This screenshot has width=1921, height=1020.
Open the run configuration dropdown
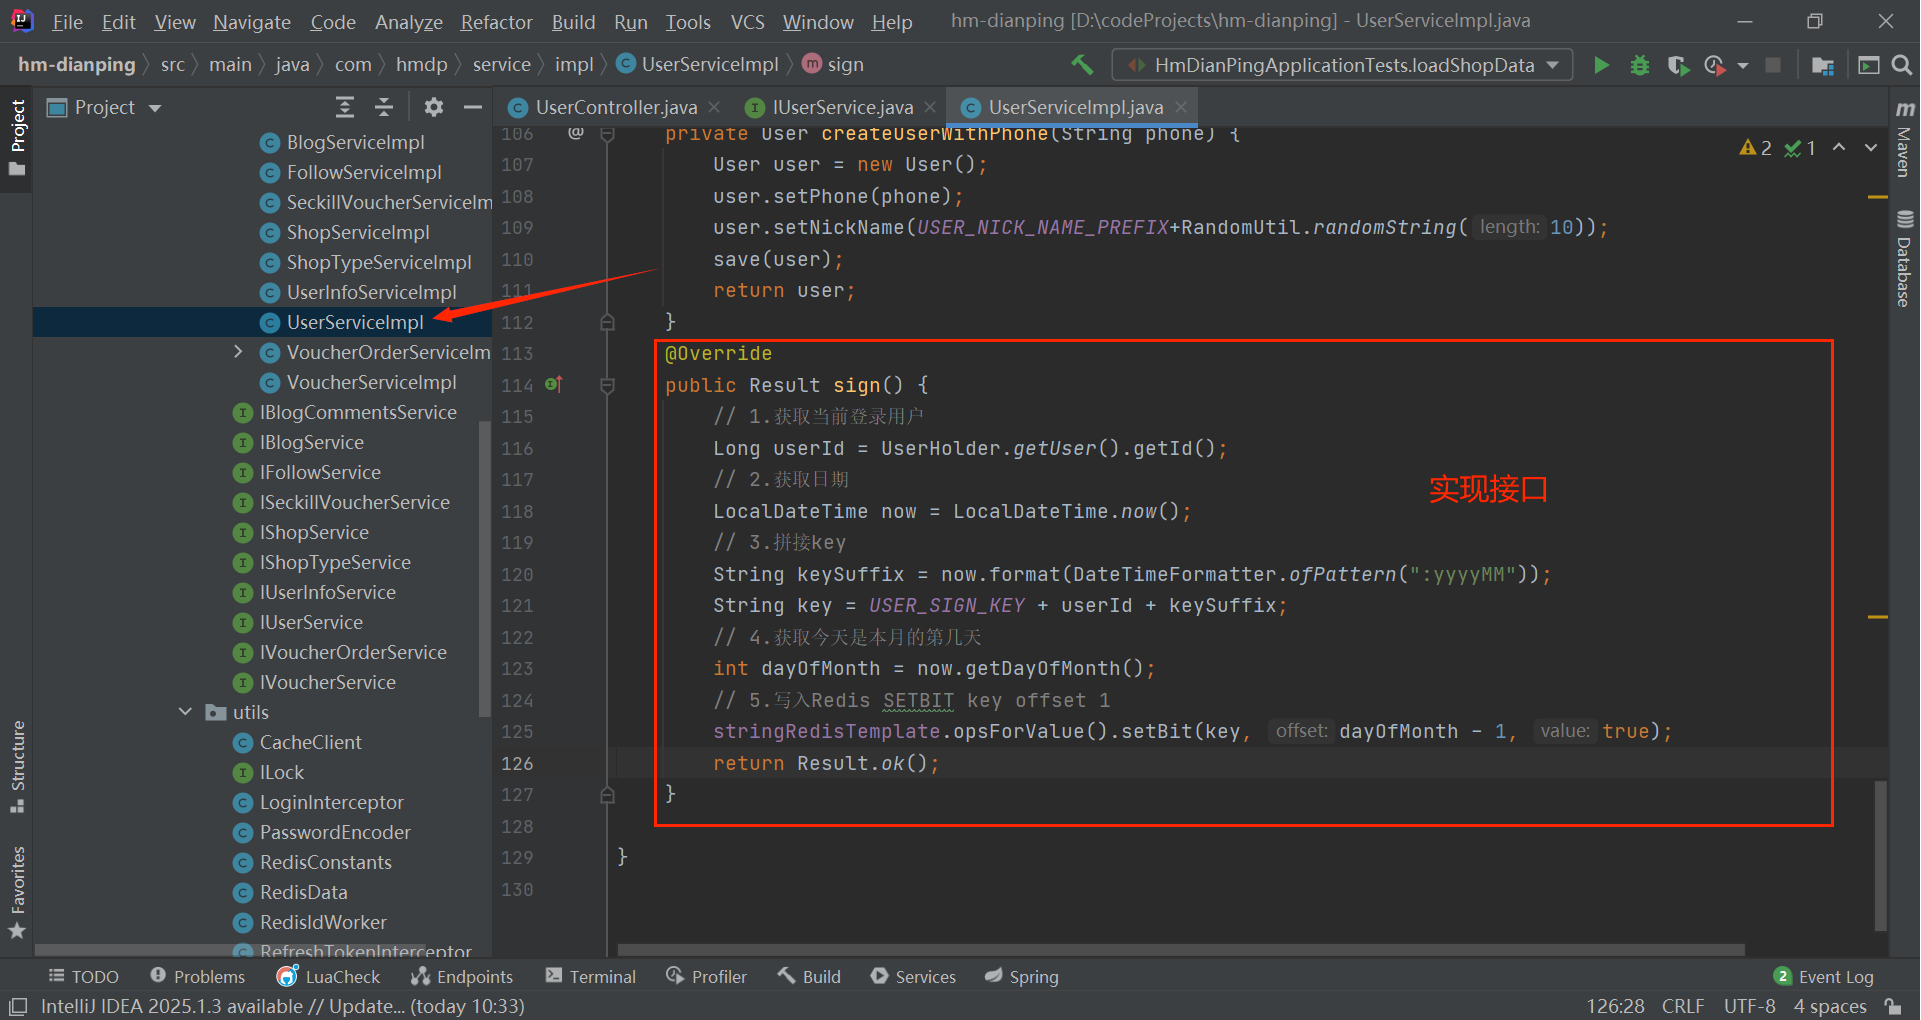[x=1343, y=65]
